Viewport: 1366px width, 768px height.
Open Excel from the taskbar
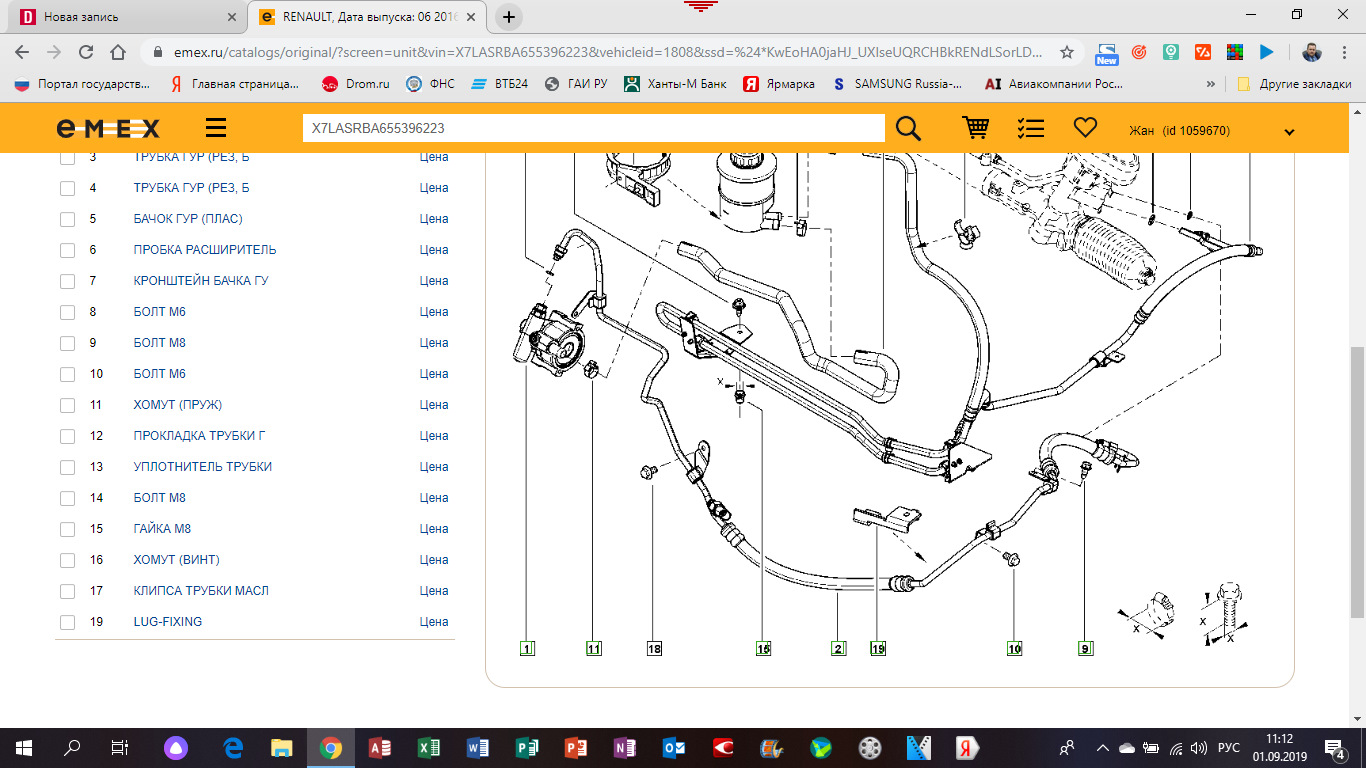[x=429, y=747]
